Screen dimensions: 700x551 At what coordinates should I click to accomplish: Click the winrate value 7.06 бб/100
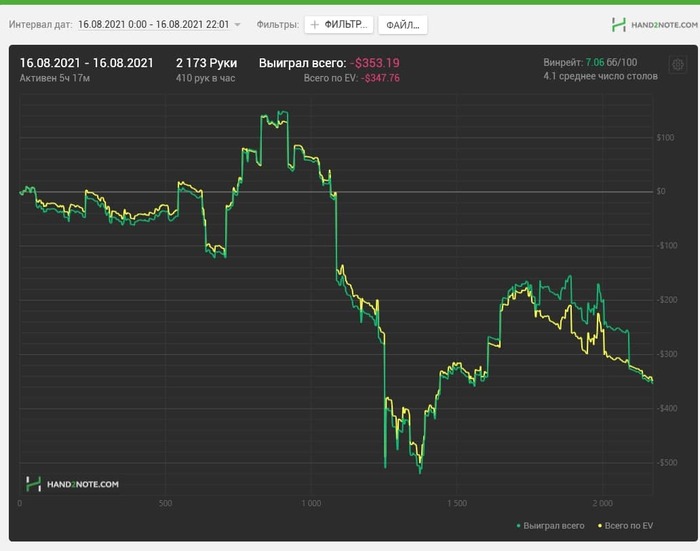coord(611,63)
